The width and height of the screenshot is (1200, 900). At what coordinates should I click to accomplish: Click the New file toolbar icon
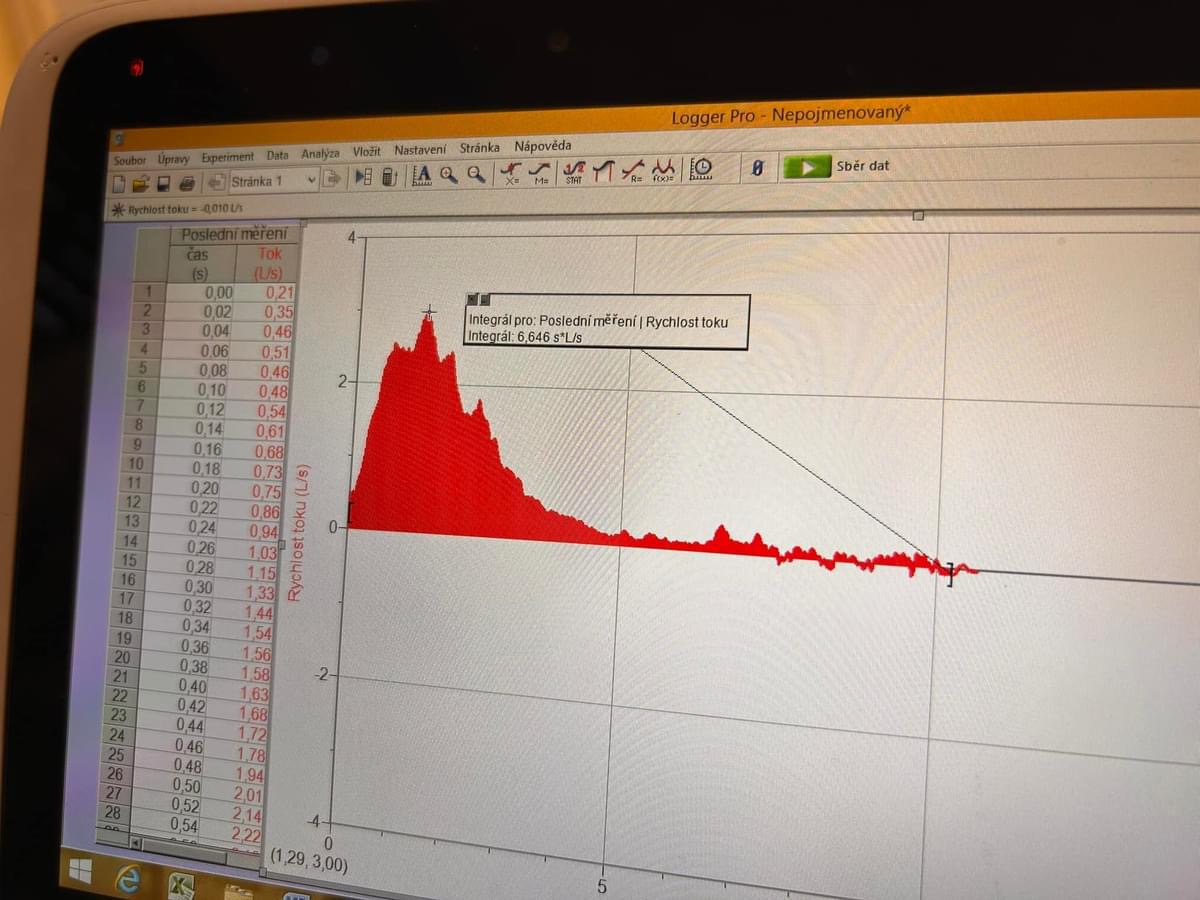click(118, 183)
